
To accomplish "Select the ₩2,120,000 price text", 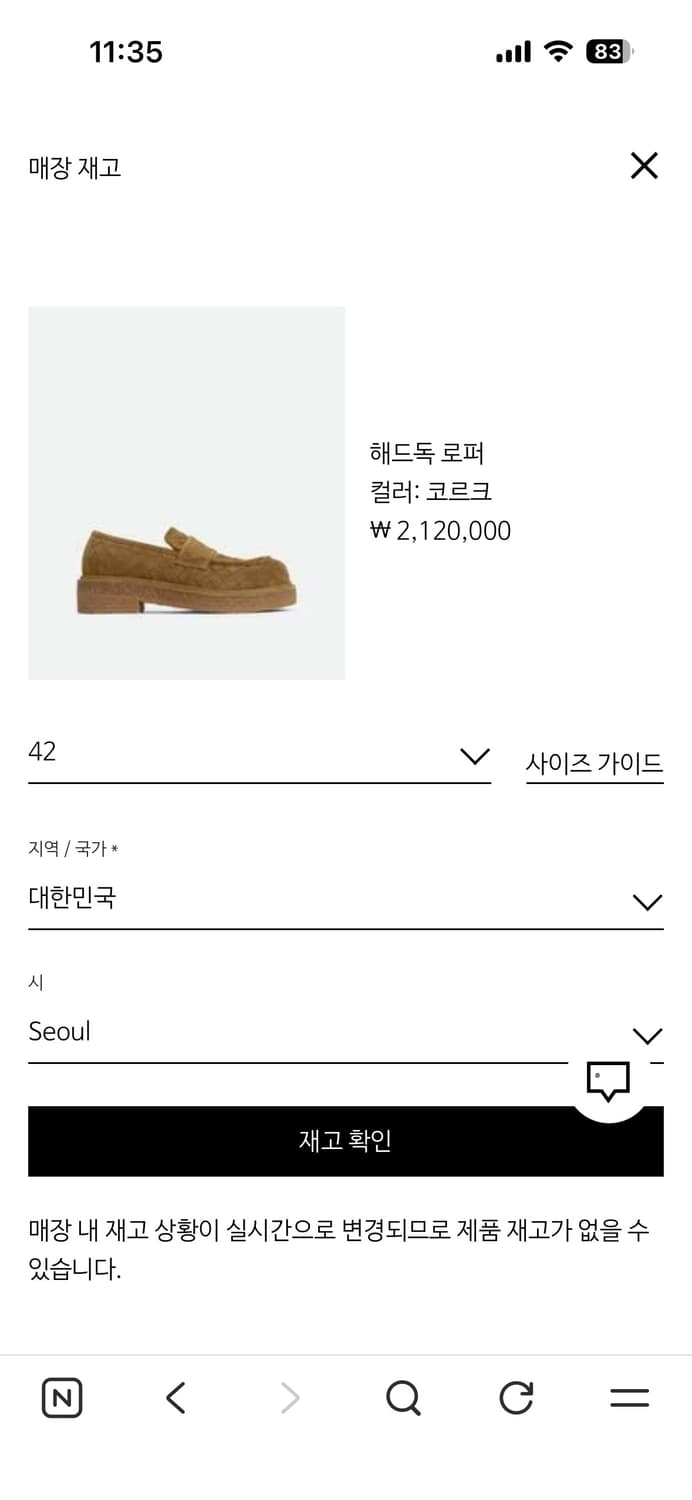I will [x=440, y=530].
